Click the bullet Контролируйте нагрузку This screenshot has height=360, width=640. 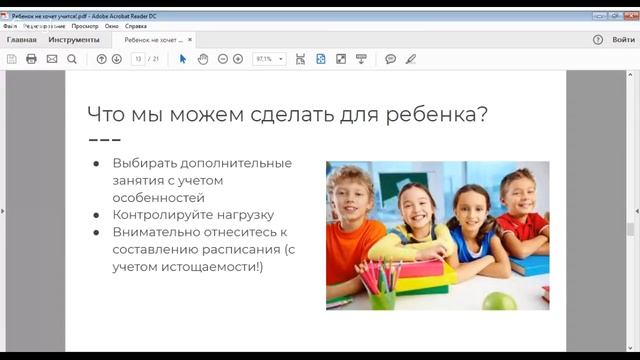point(193,215)
